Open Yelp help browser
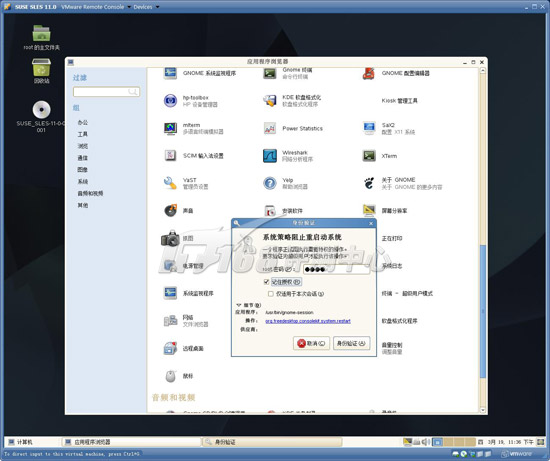 pos(270,183)
